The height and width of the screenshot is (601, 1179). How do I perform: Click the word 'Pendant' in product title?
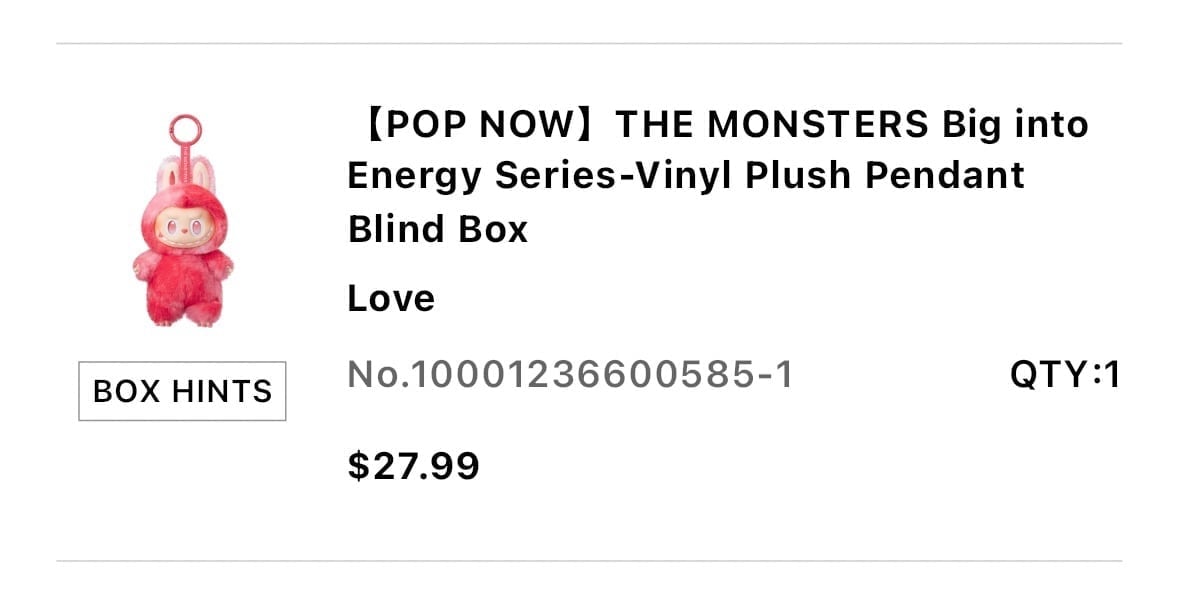click(944, 175)
